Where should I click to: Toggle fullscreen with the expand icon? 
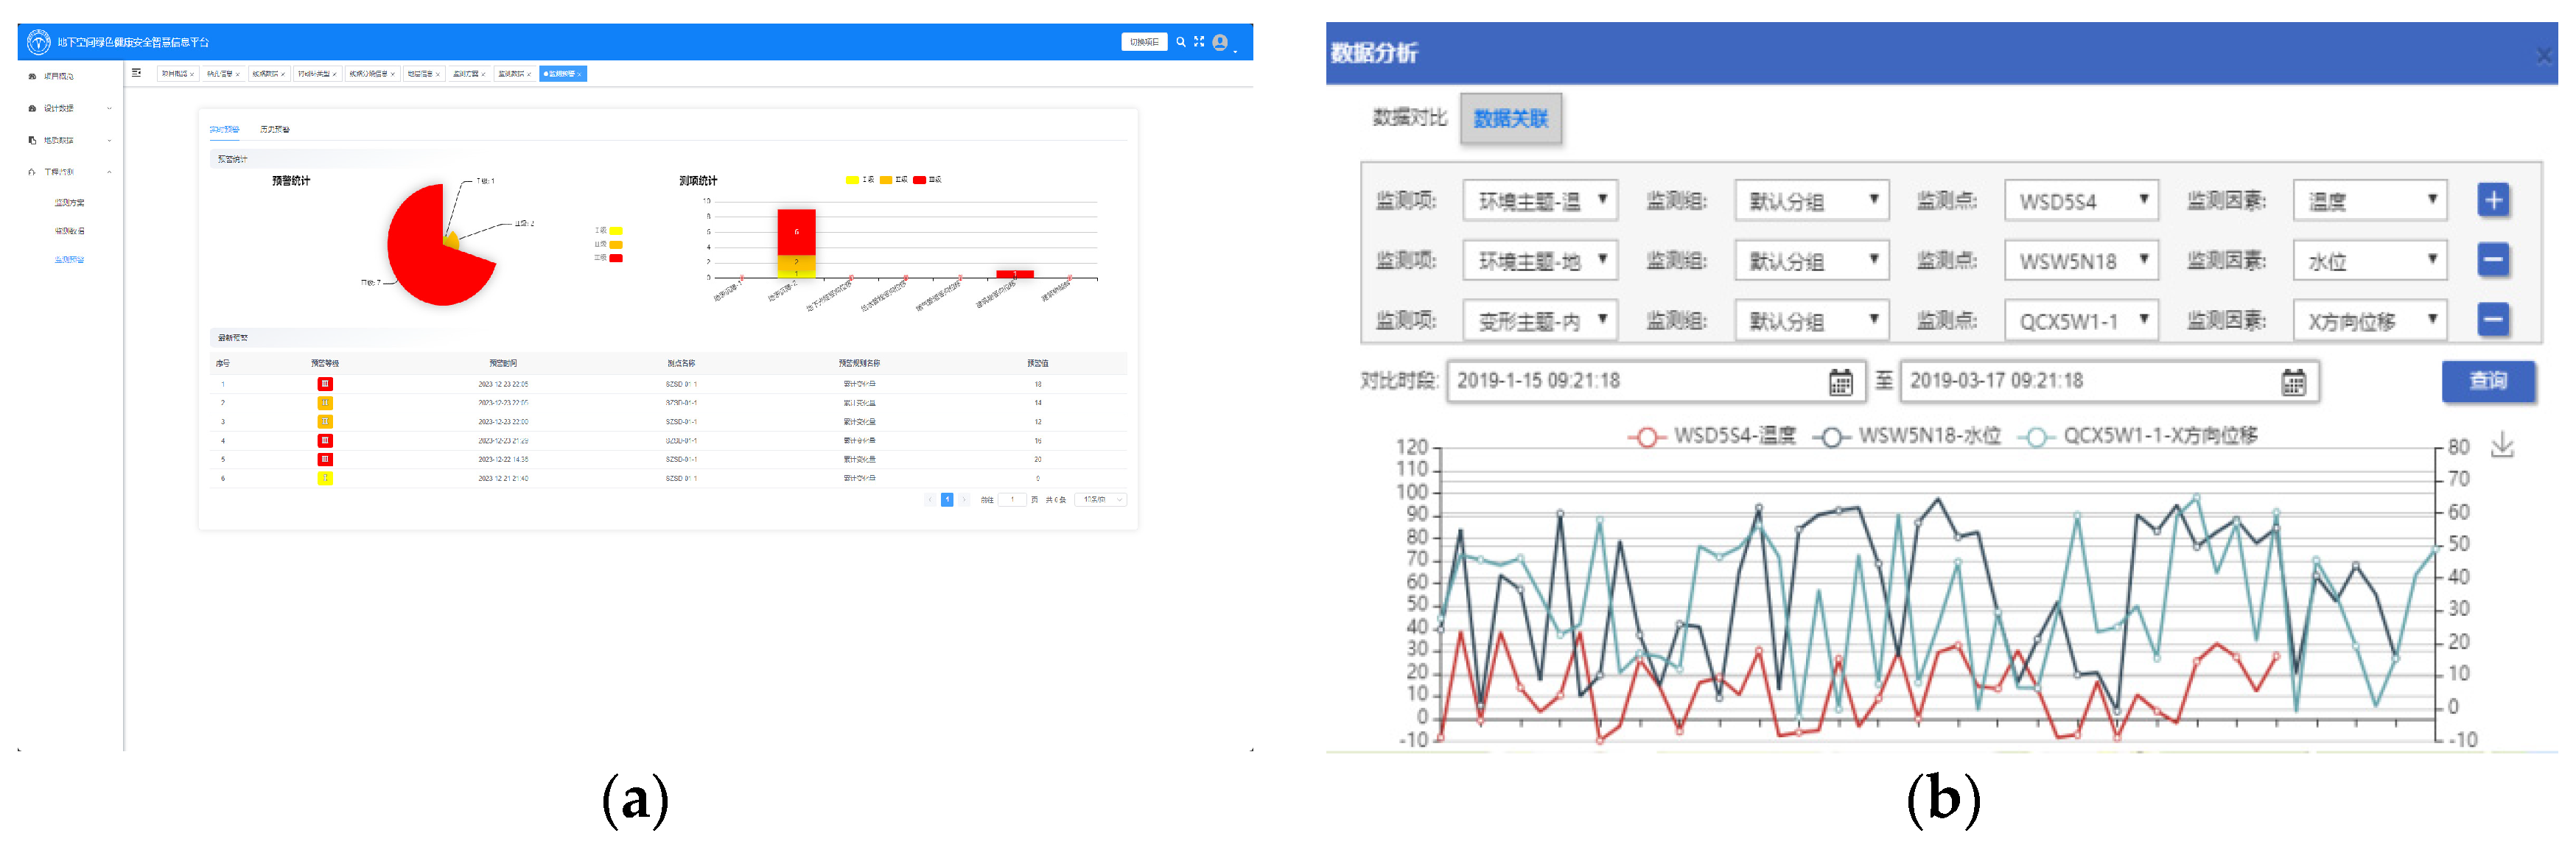point(1199,42)
